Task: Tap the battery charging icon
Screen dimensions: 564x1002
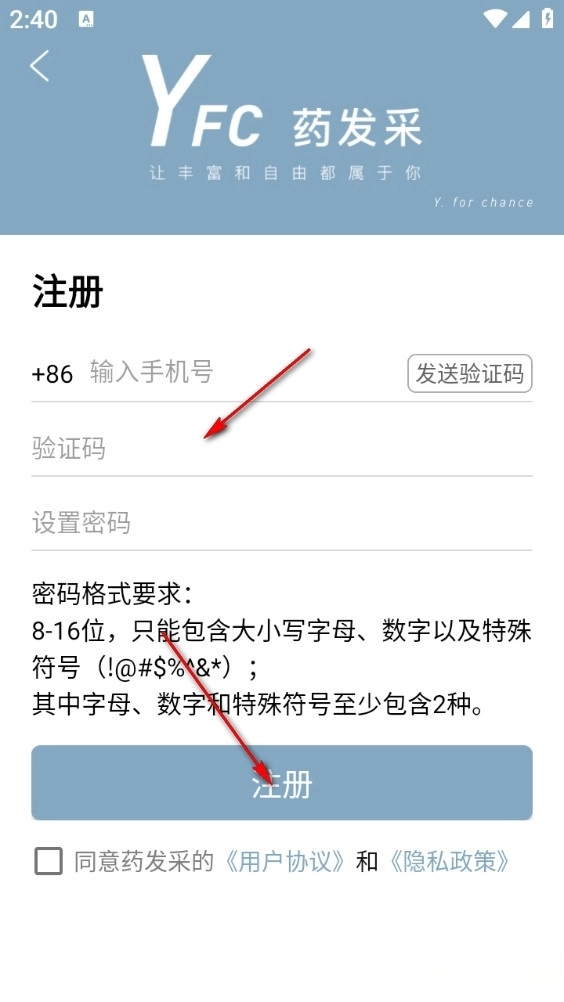Action: (547, 19)
